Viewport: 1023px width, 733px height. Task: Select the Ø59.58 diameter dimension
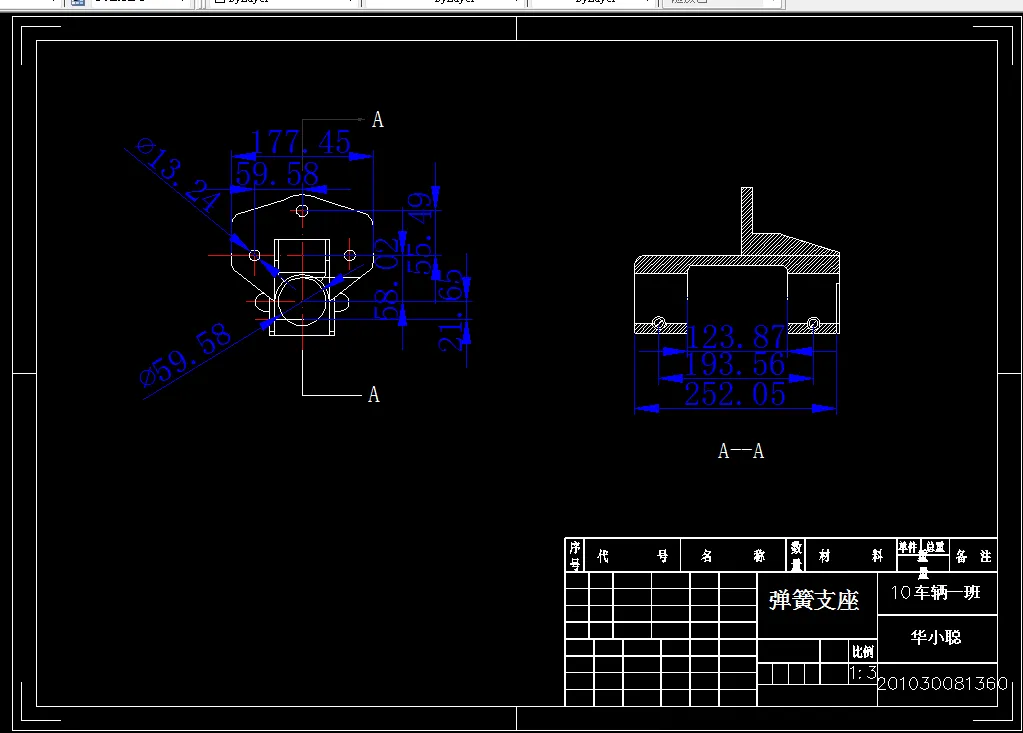(x=185, y=354)
